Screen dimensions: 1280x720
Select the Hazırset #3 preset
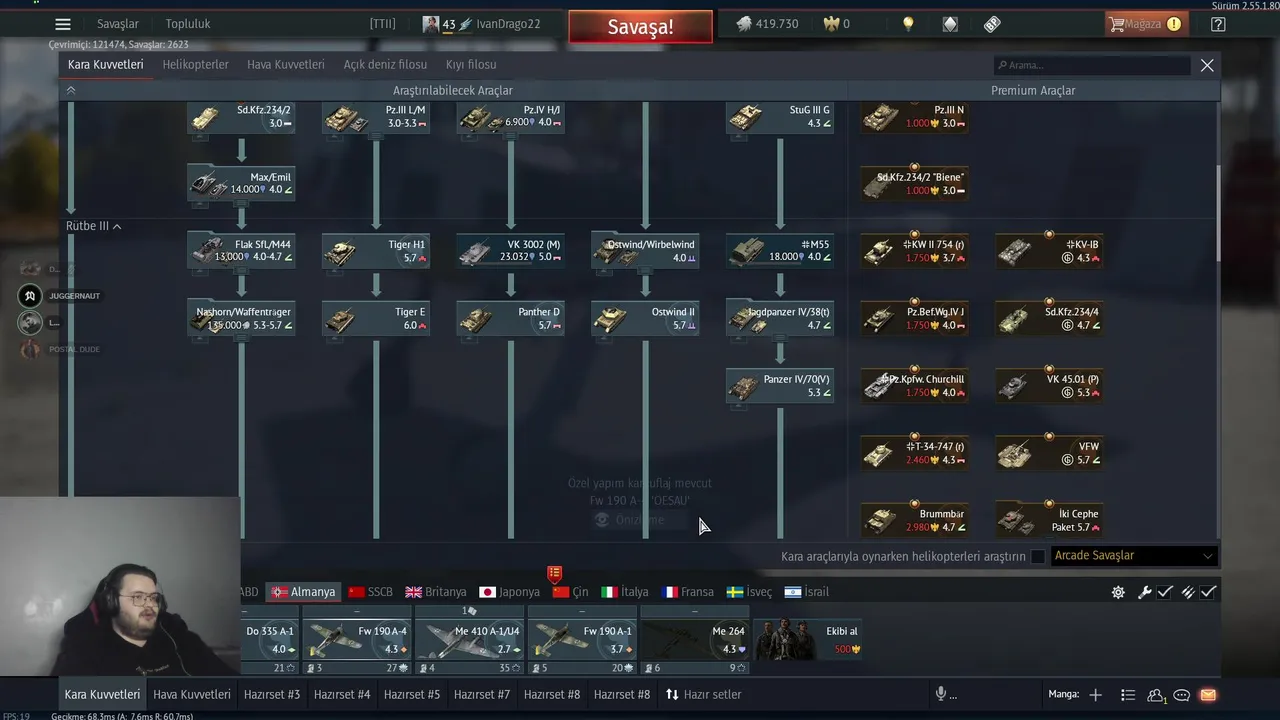pyautogui.click(x=272, y=694)
